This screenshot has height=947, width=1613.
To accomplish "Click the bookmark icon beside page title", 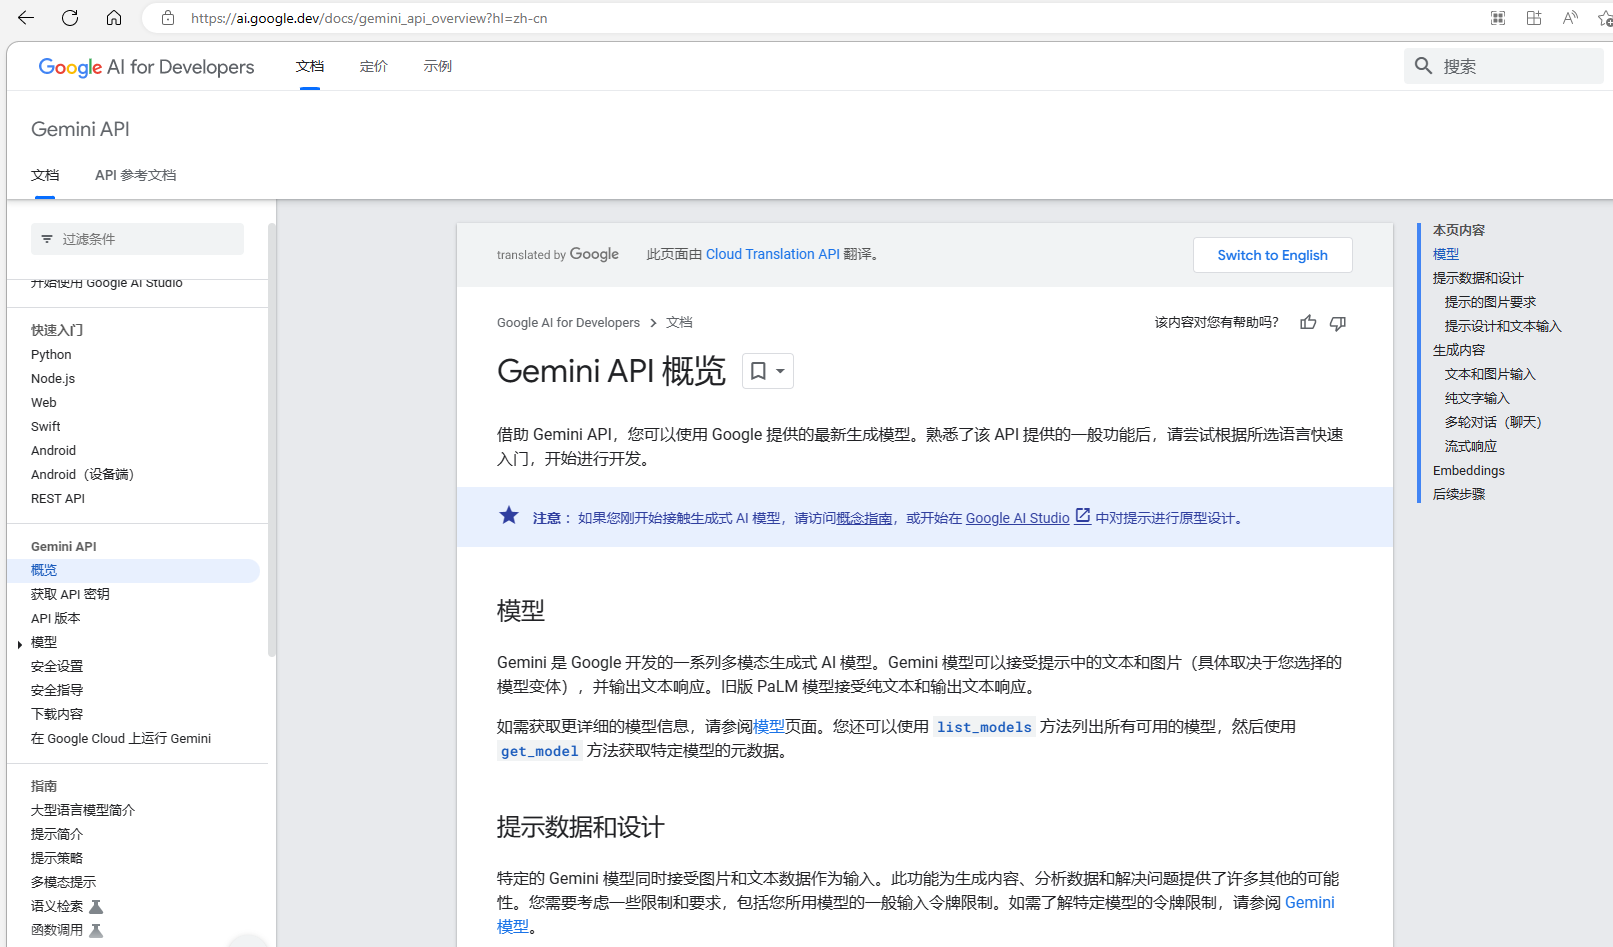I will pyautogui.click(x=758, y=371).
